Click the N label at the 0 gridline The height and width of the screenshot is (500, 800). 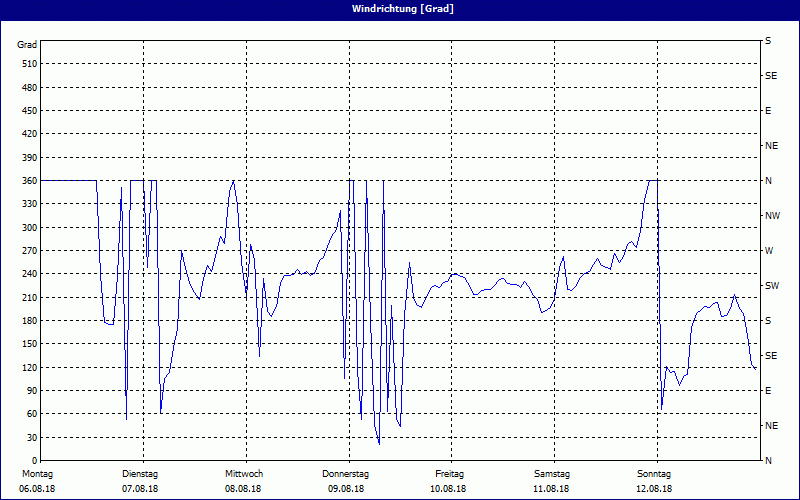pyautogui.click(x=768, y=461)
